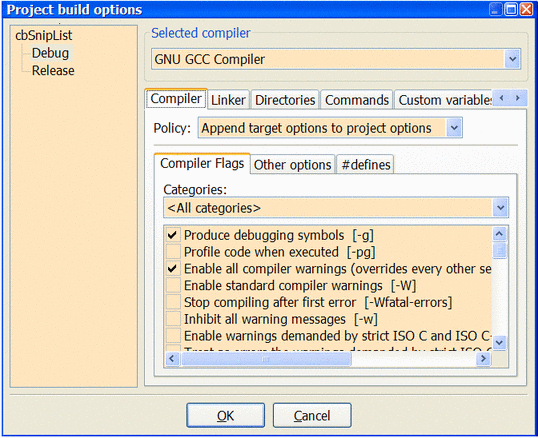Viewport: 538px width, 438px height.
Task: Click tab strip scroll-left arrow
Action: (501, 98)
